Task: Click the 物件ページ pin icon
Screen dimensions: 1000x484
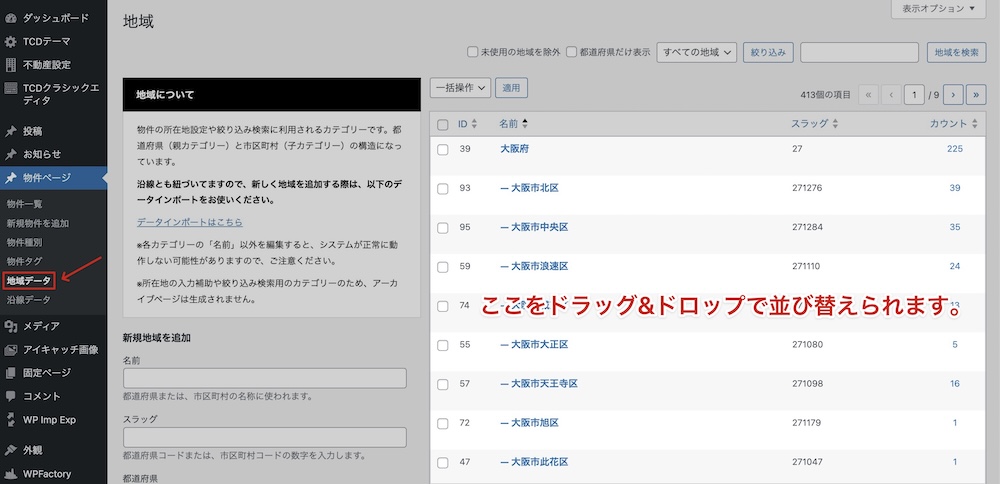Action: tap(10, 179)
